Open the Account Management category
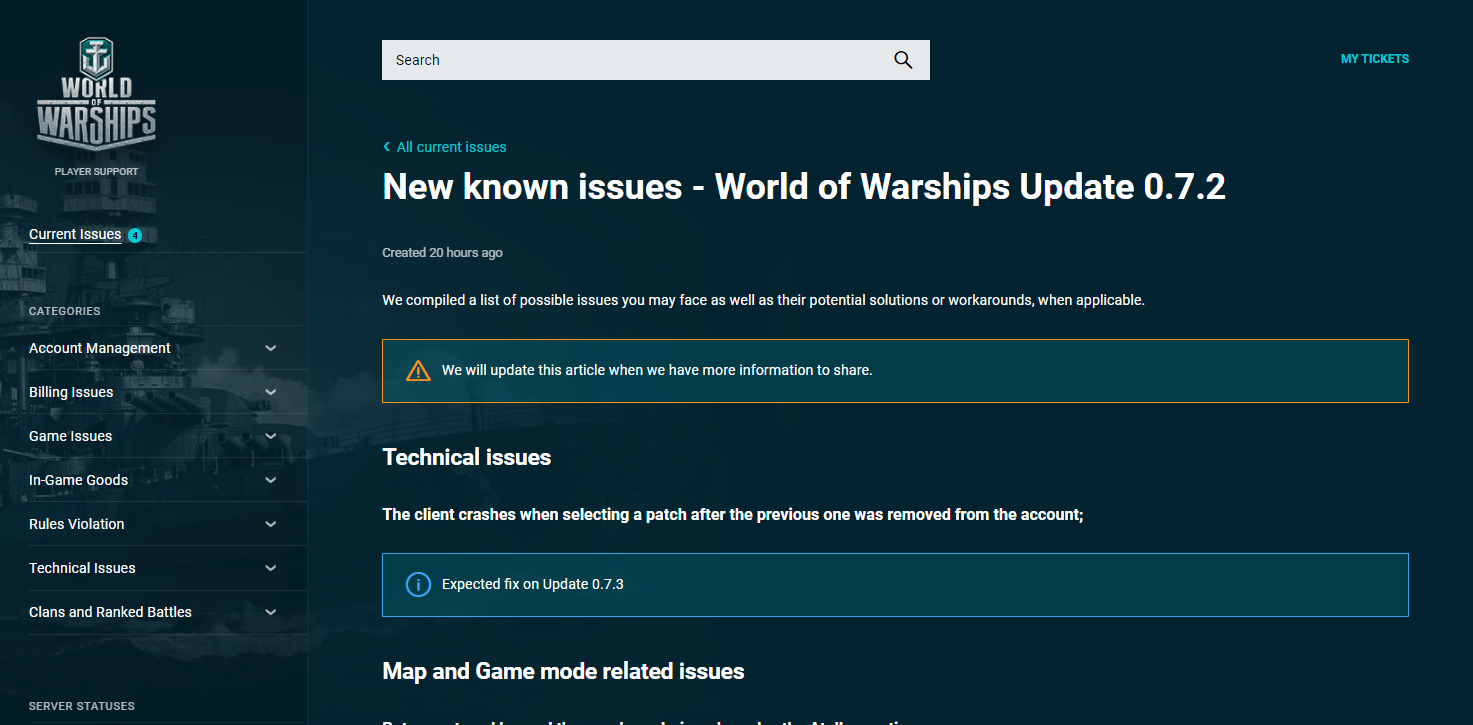This screenshot has height=725, width=1473. [x=100, y=348]
